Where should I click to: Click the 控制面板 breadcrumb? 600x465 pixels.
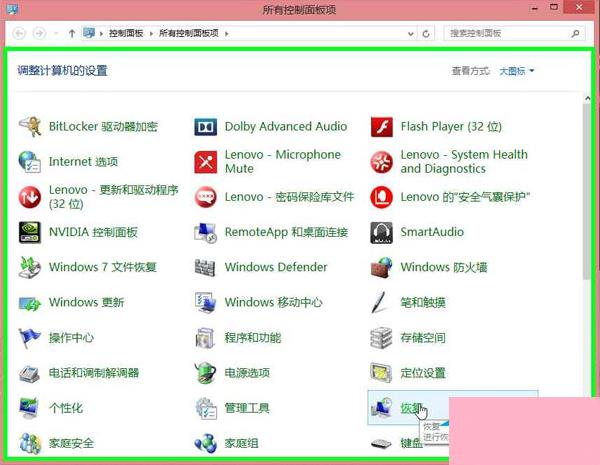pyautogui.click(x=126, y=33)
